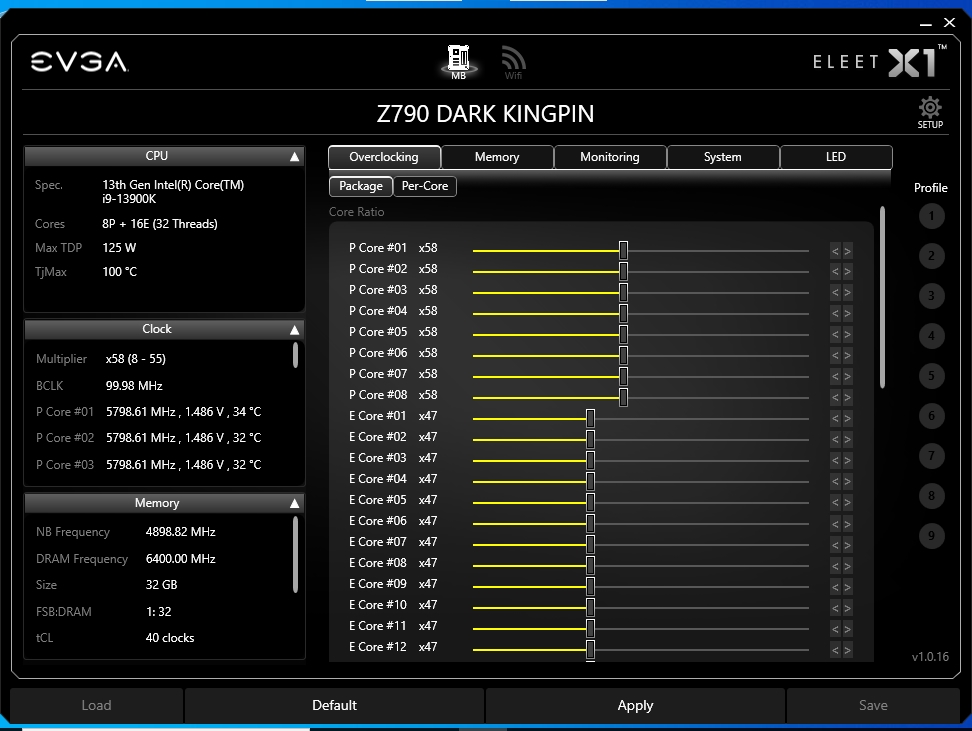Click P Core #08 ratio slider handle
This screenshot has height=731, width=972.
(623, 397)
